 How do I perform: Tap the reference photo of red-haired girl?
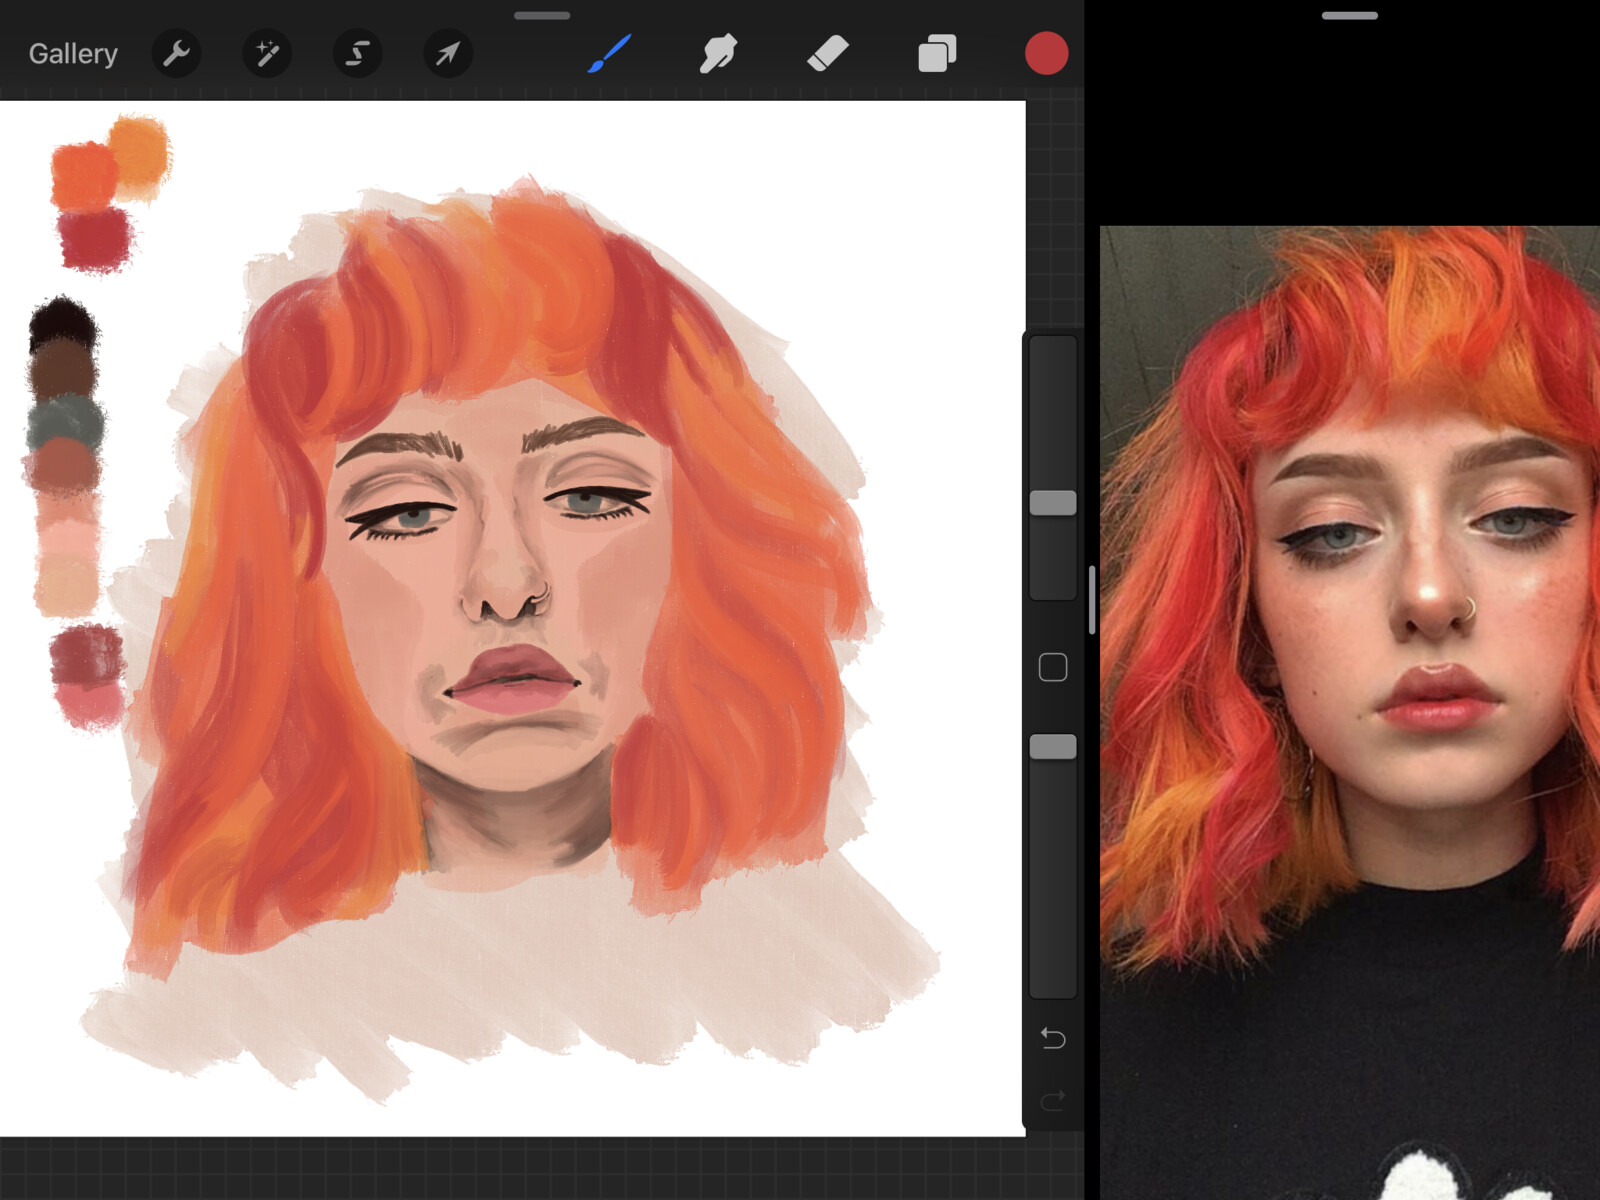[x=1350, y=700]
